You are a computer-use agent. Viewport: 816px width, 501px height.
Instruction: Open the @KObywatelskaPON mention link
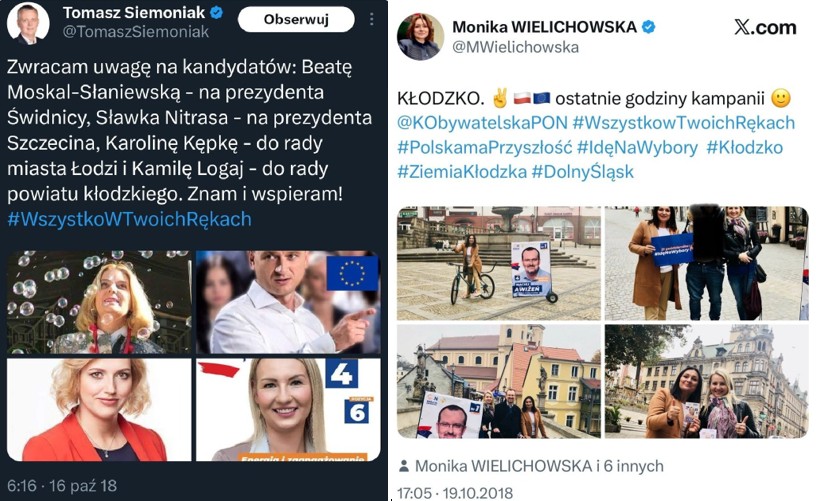[x=482, y=123]
